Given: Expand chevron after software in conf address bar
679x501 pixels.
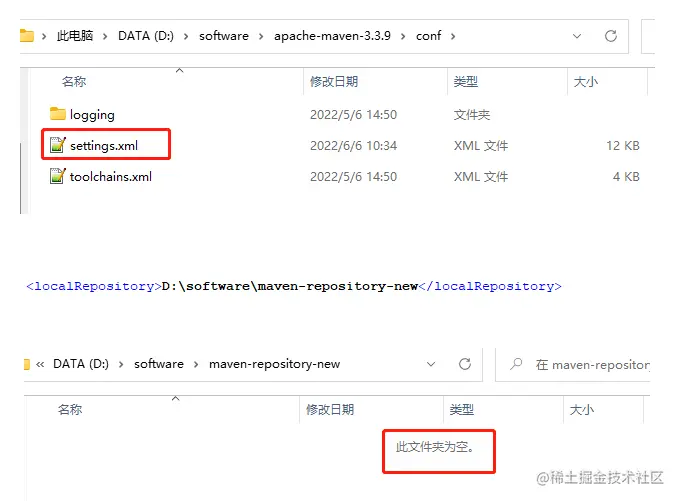Looking at the screenshot, I should [x=261, y=36].
